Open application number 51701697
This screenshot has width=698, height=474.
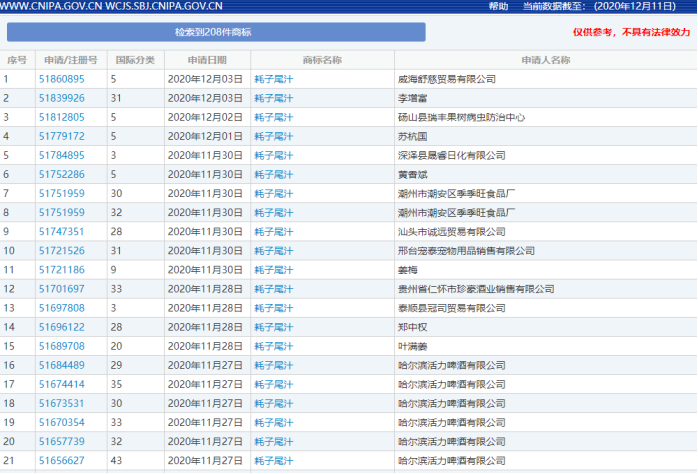click(61, 289)
